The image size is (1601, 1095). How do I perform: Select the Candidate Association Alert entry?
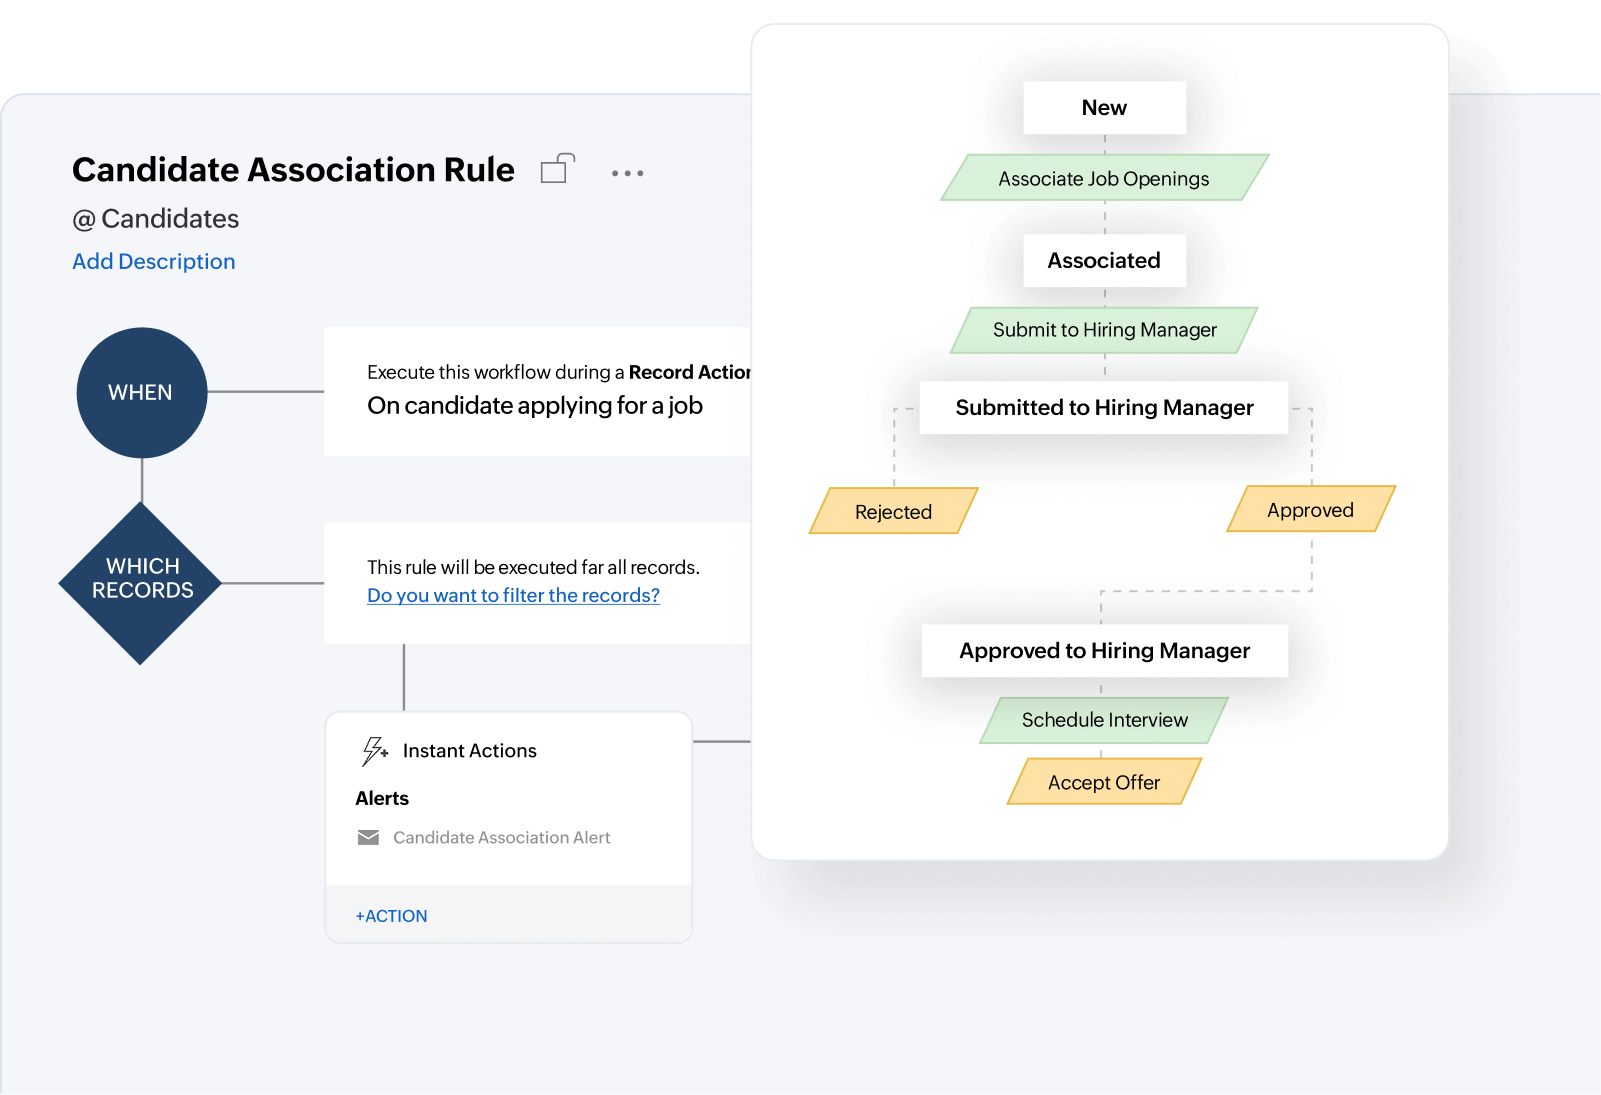501,837
